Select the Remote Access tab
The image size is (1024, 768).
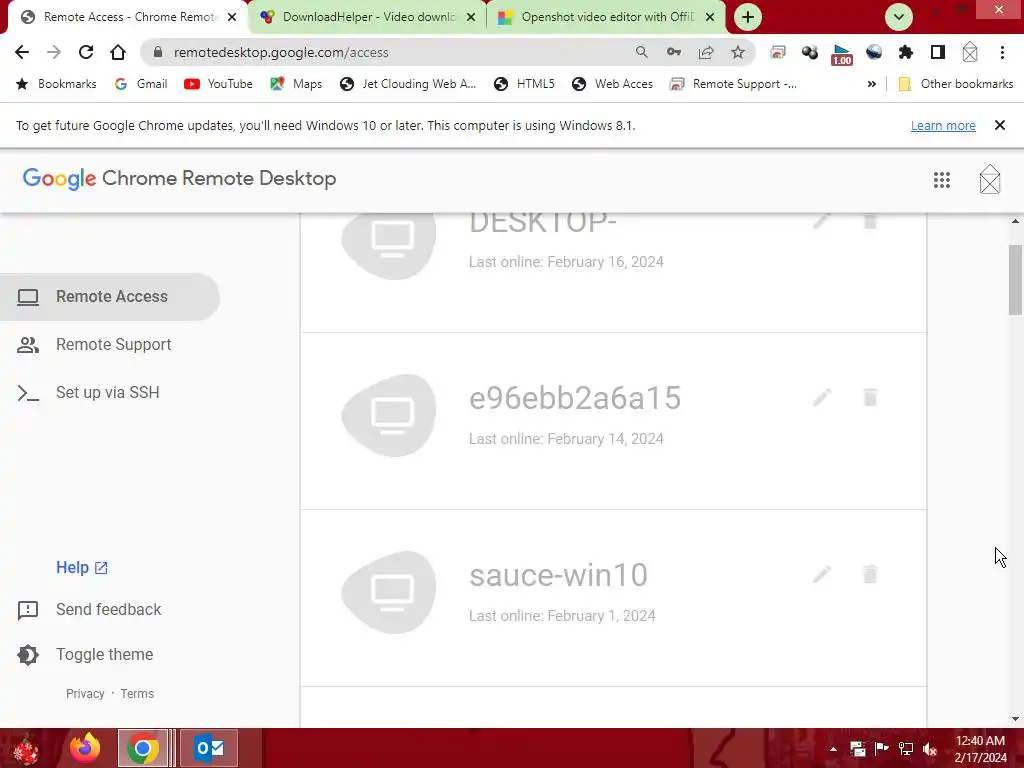[x=127, y=17]
